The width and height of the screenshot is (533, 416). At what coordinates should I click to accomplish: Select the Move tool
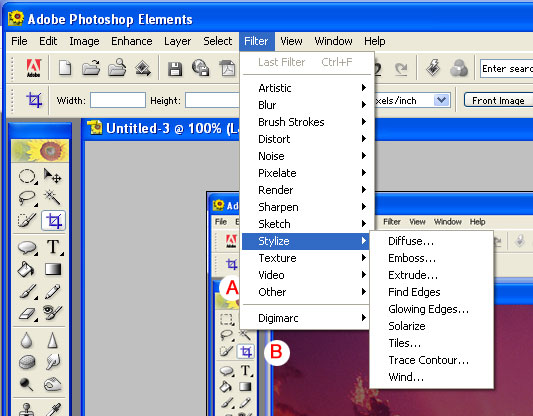52,176
